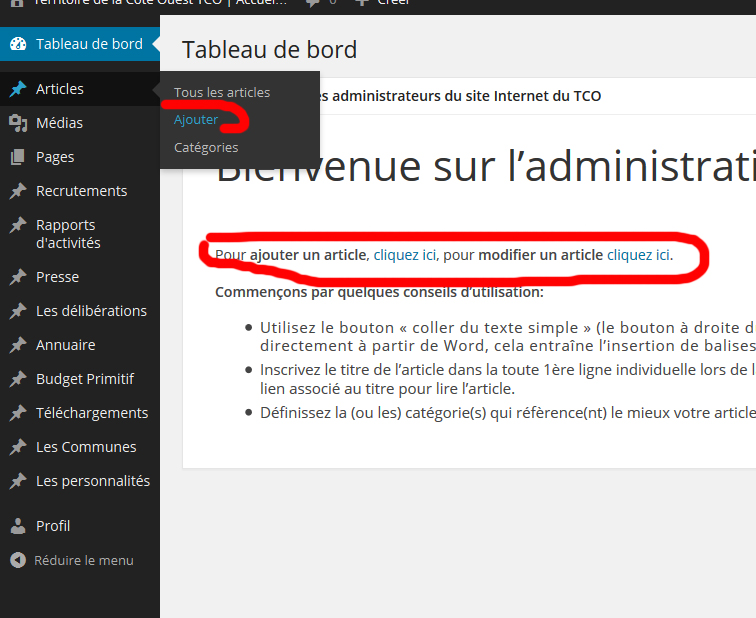Click the site name in admin bar
The height and width of the screenshot is (618, 756).
point(160,2)
